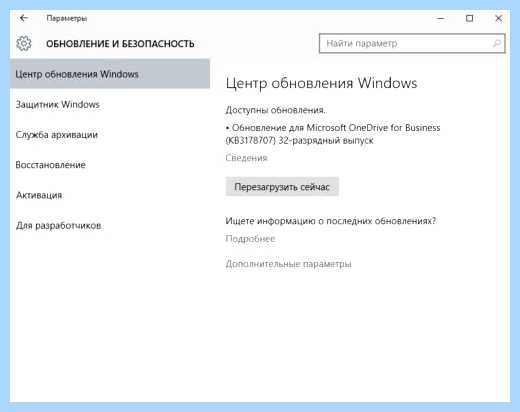Close the Параметры window
The height and width of the screenshot is (412, 520).
click(498, 18)
